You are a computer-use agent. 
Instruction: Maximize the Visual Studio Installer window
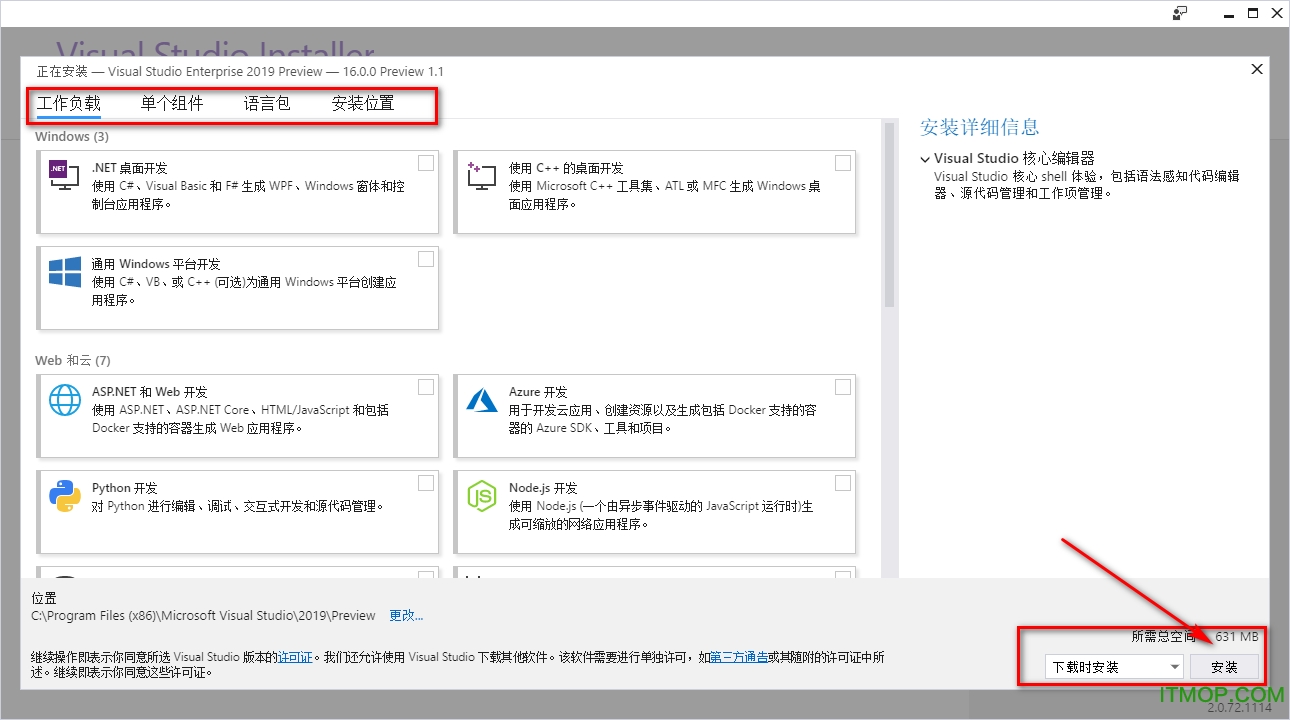(x=1254, y=13)
